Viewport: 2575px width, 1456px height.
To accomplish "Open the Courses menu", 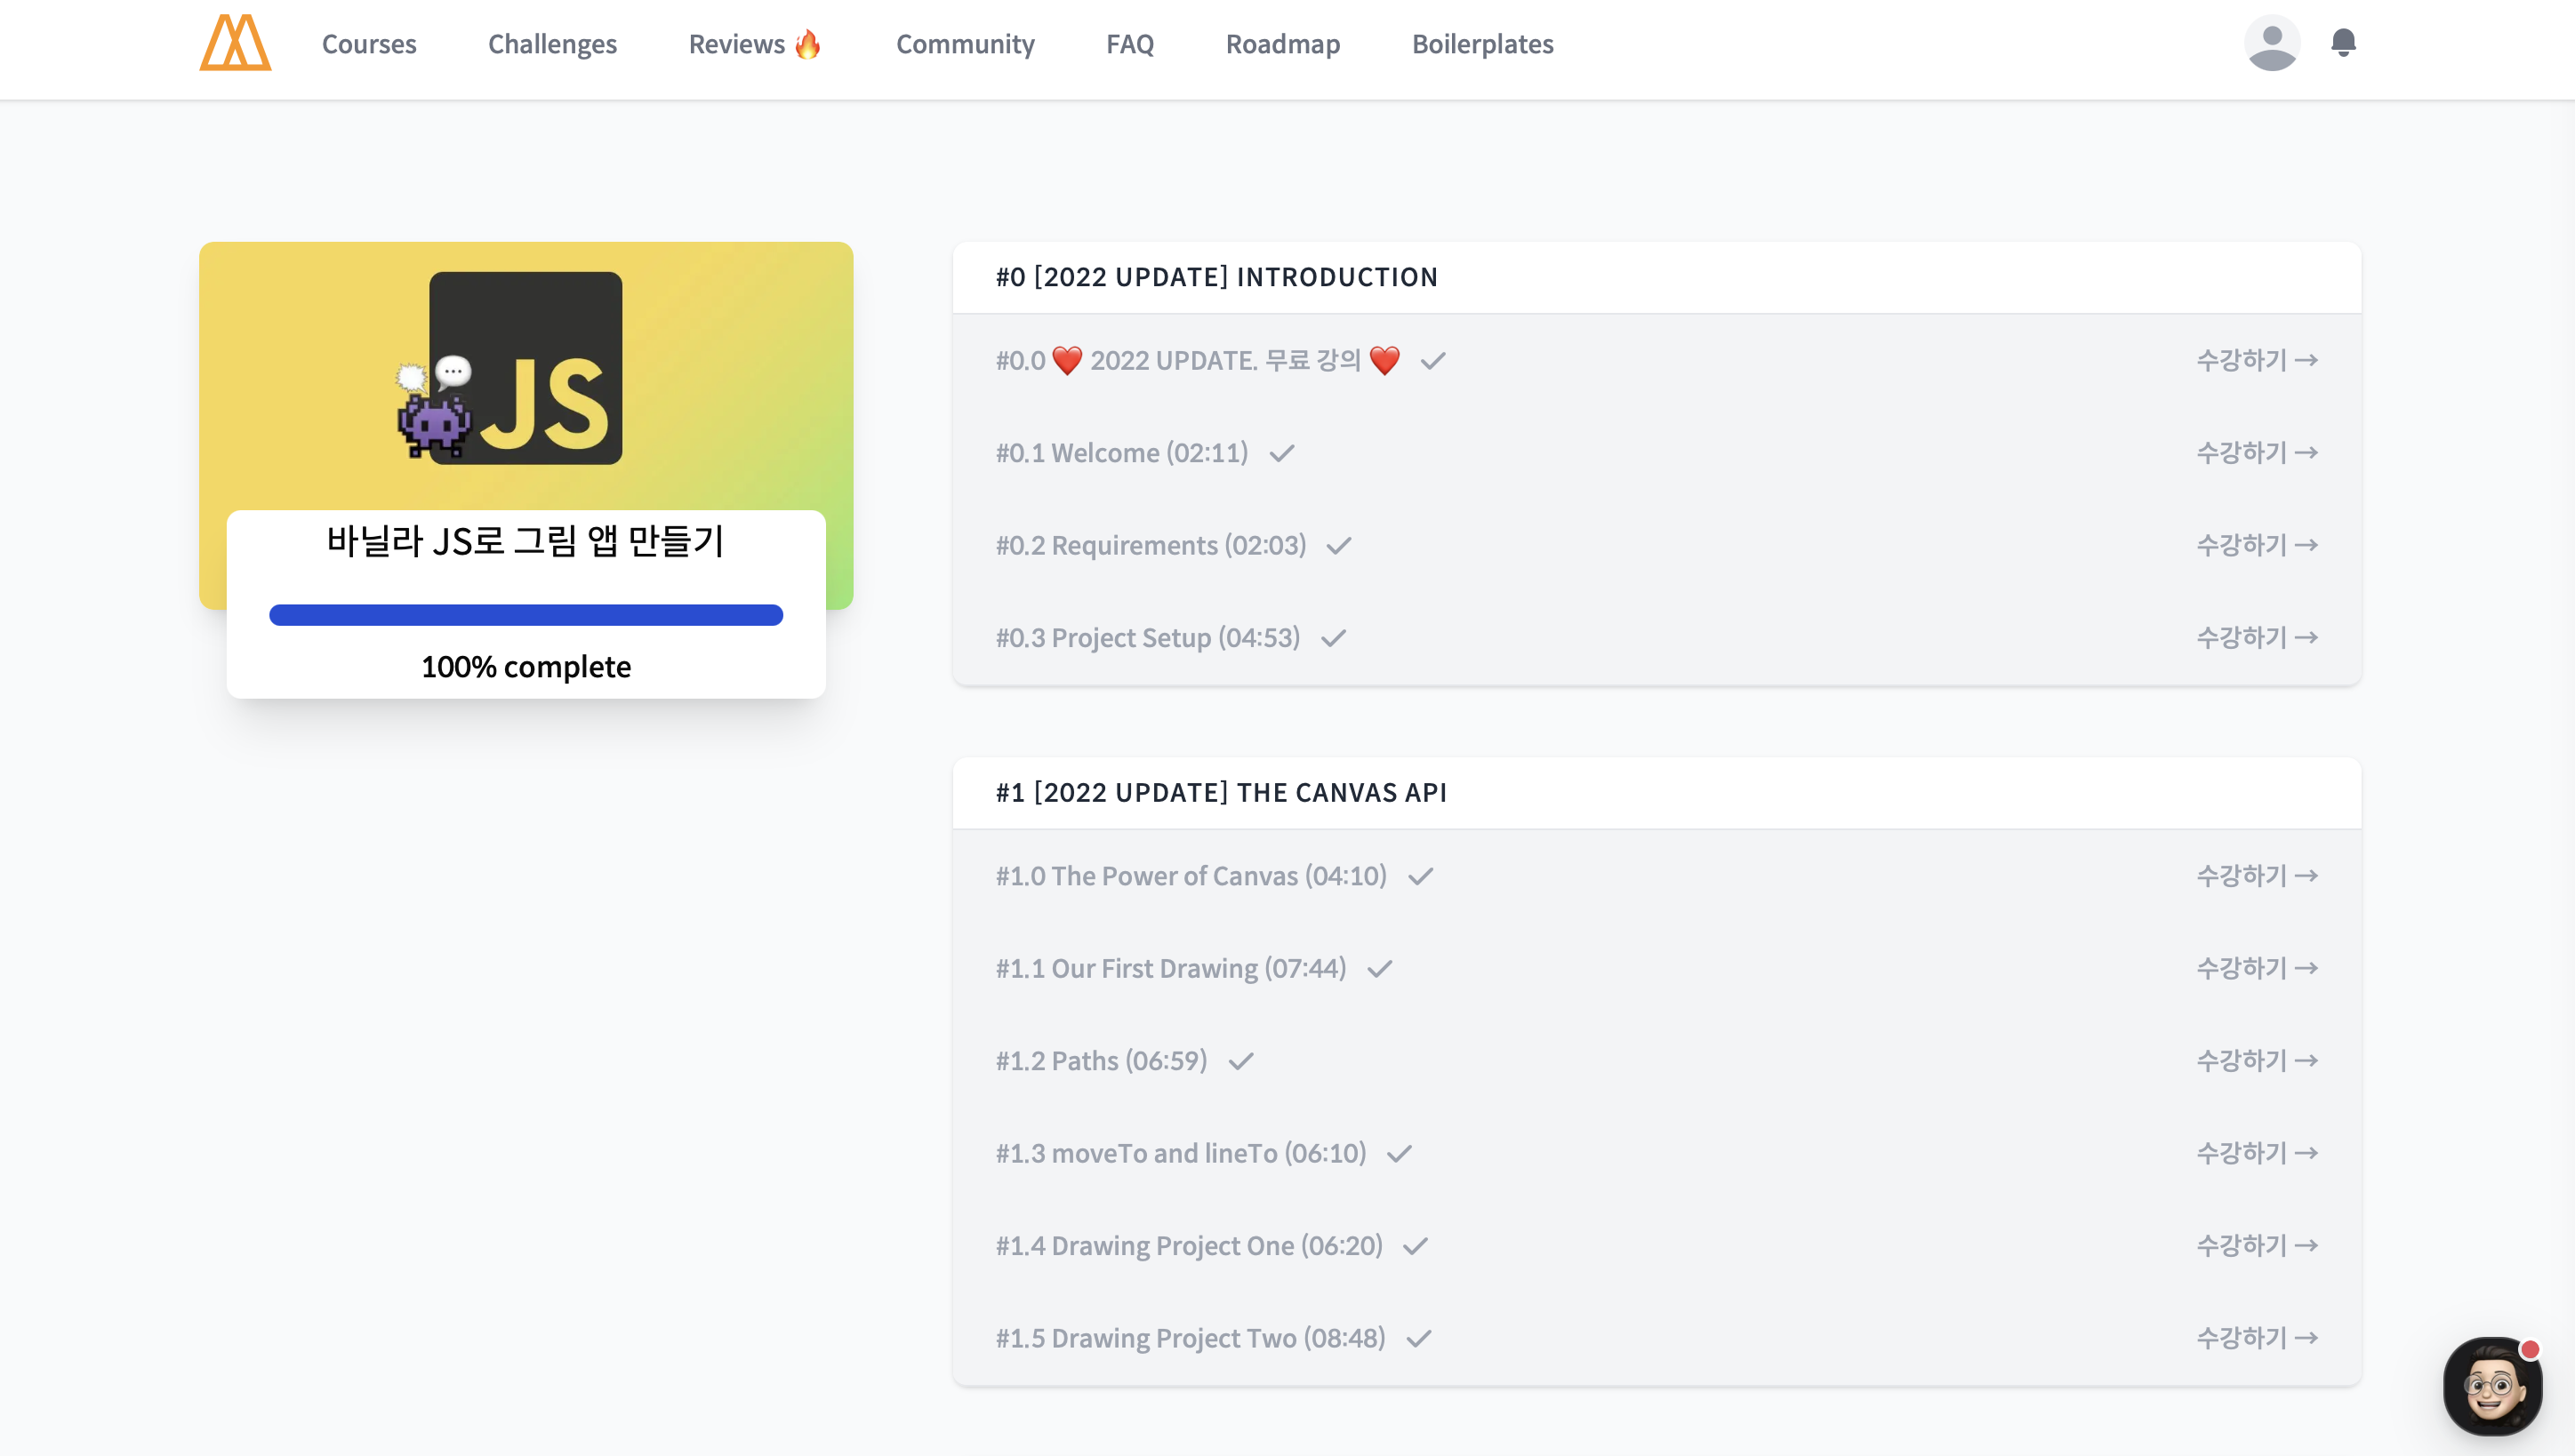I will [x=369, y=44].
